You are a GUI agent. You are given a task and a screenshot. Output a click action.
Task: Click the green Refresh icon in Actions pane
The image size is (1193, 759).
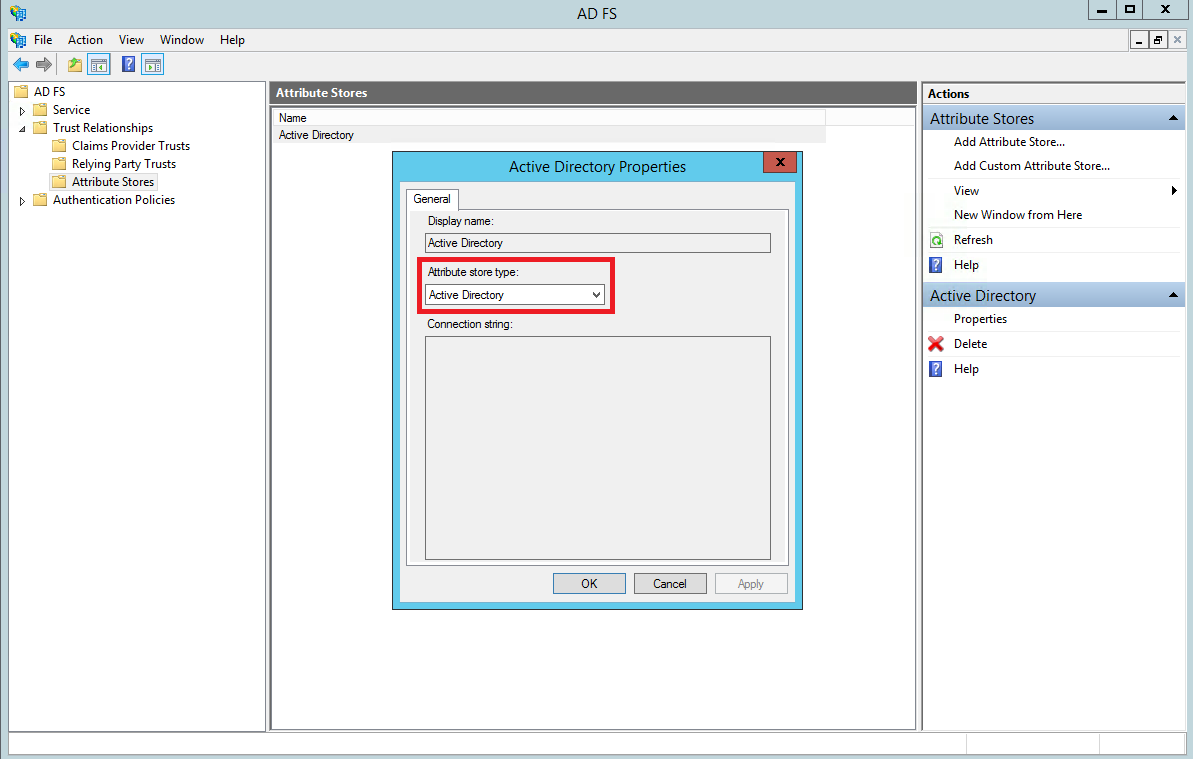(x=936, y=240)
